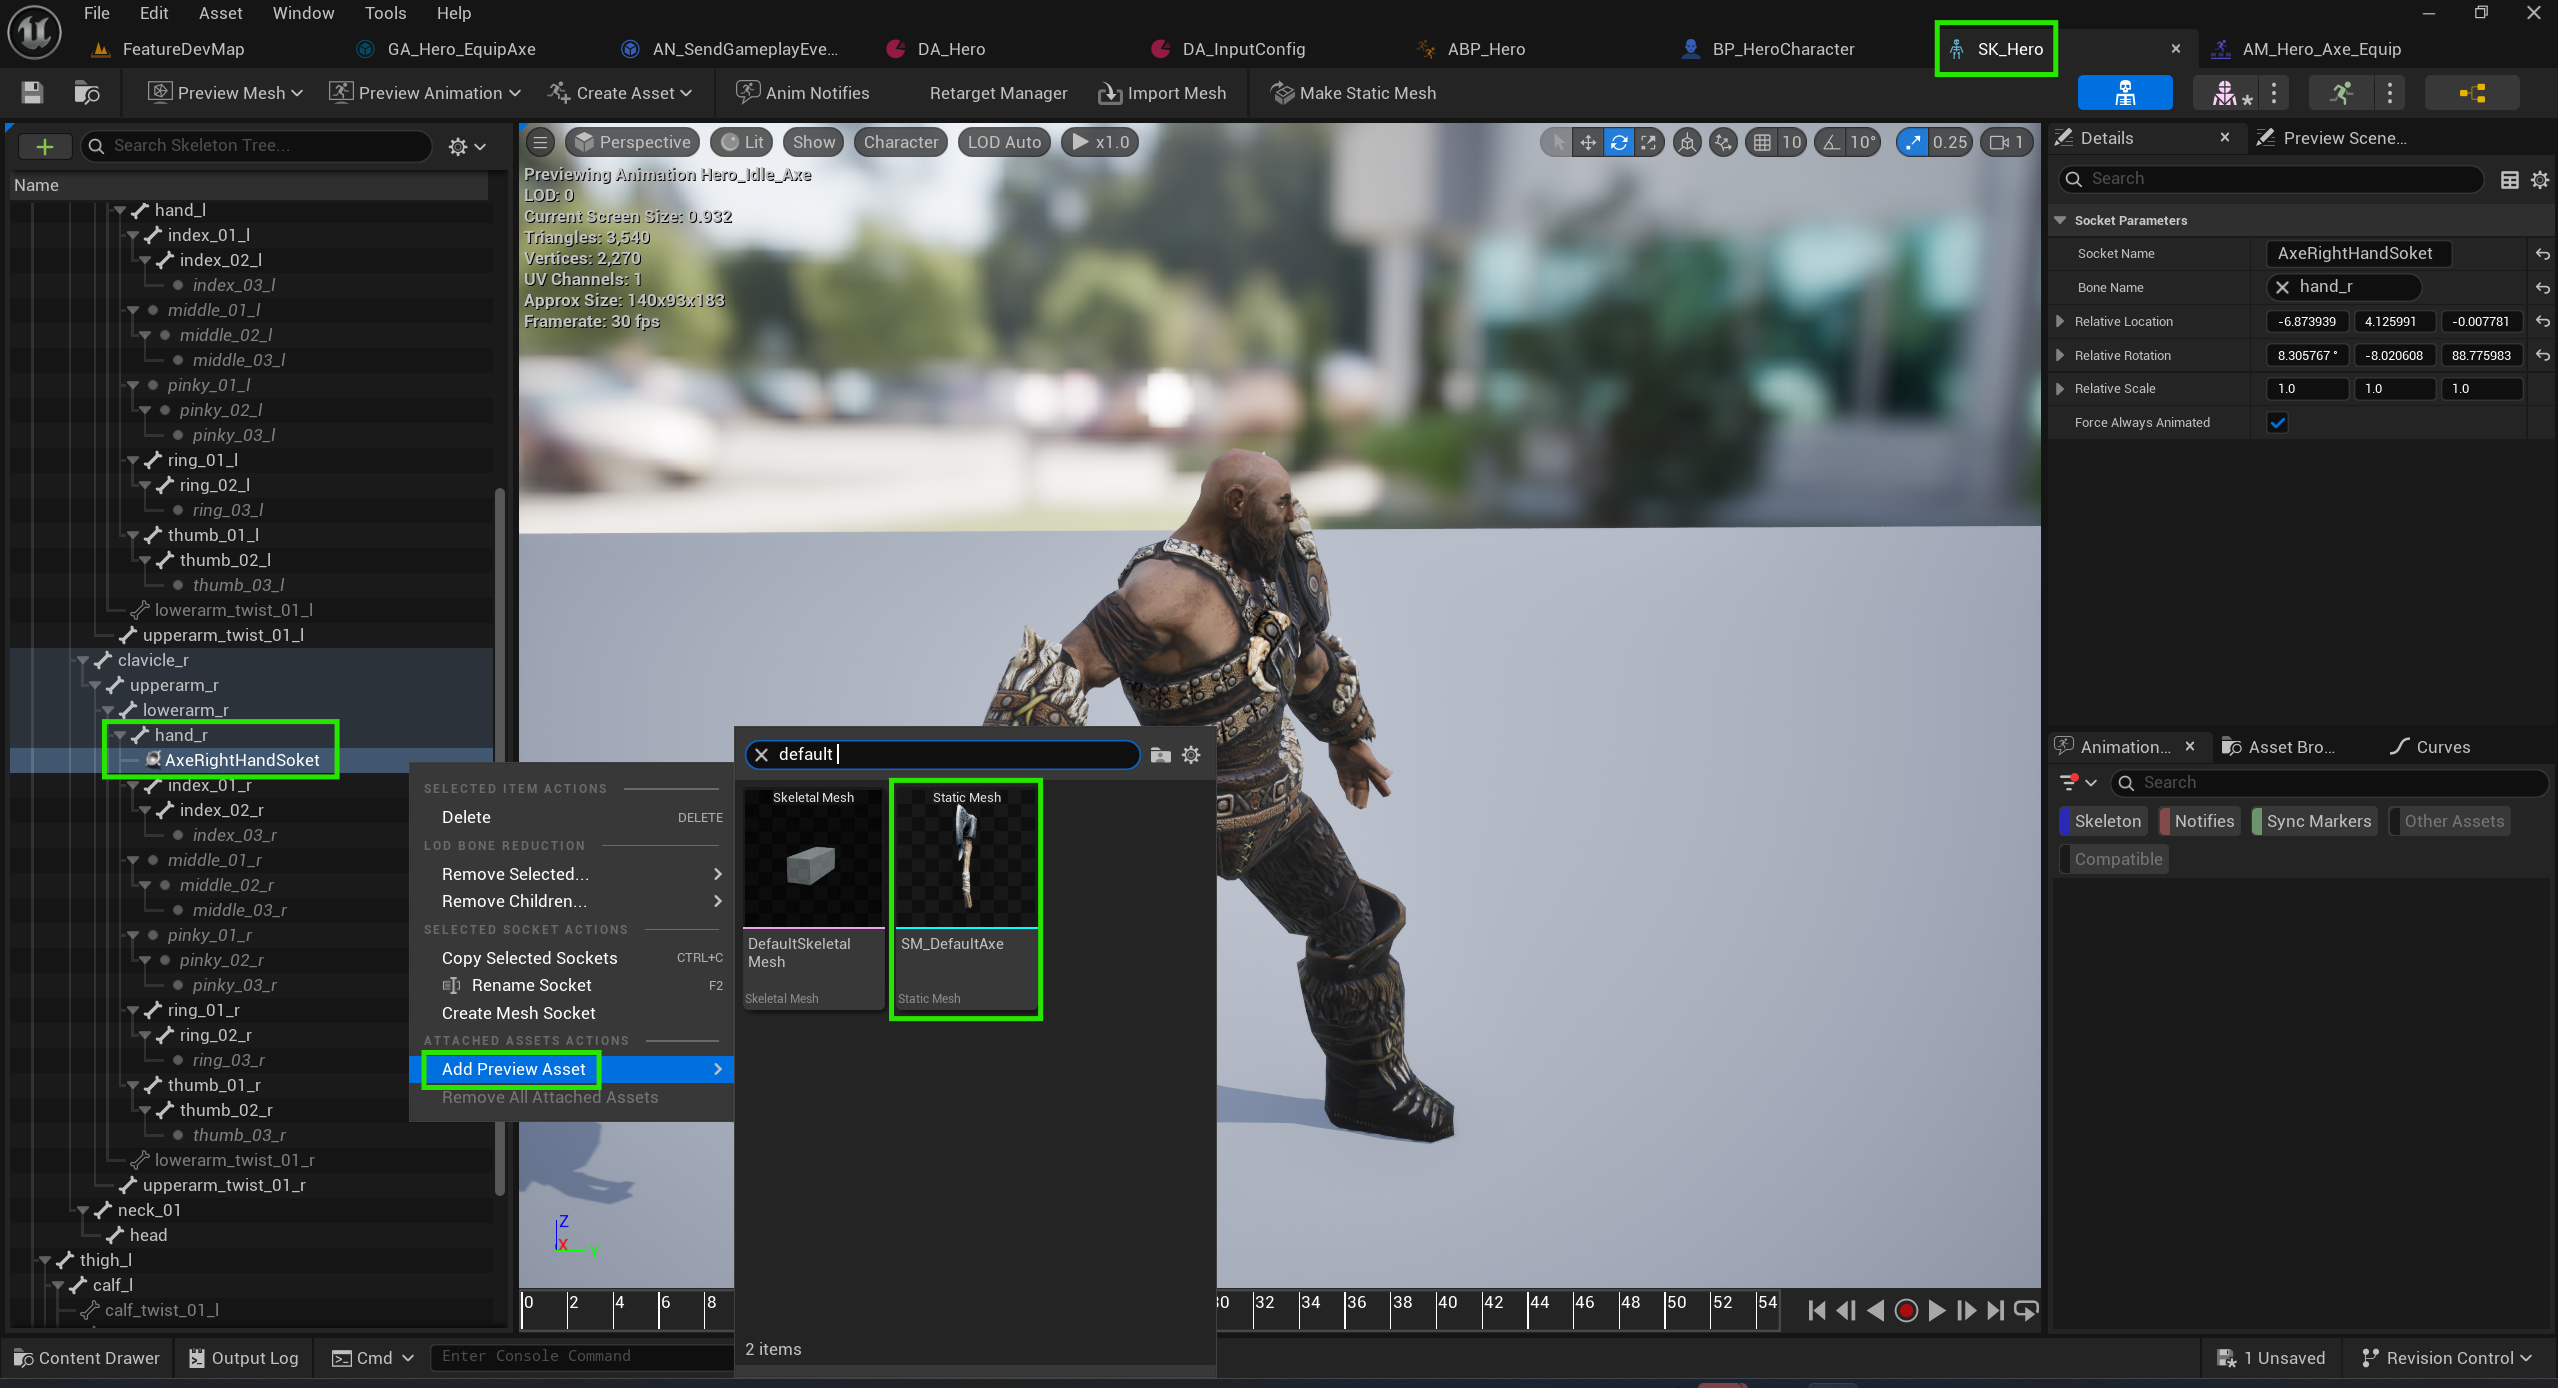Open the Skeleton Tree settings gear dropdown
Viewport: 2558px width, 1388px height.
pyautogui.click(x=467, y=147)
